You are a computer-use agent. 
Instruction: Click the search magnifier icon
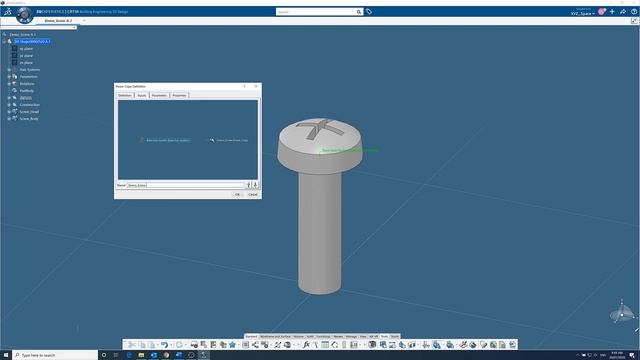(x=359, y=12)
